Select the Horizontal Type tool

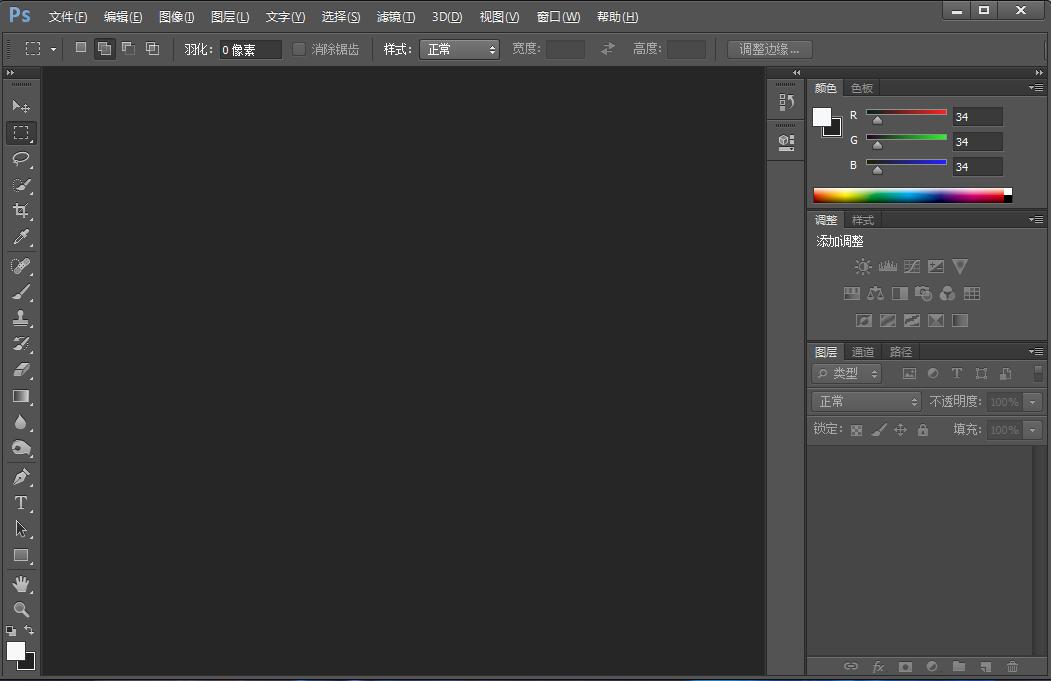21,503
